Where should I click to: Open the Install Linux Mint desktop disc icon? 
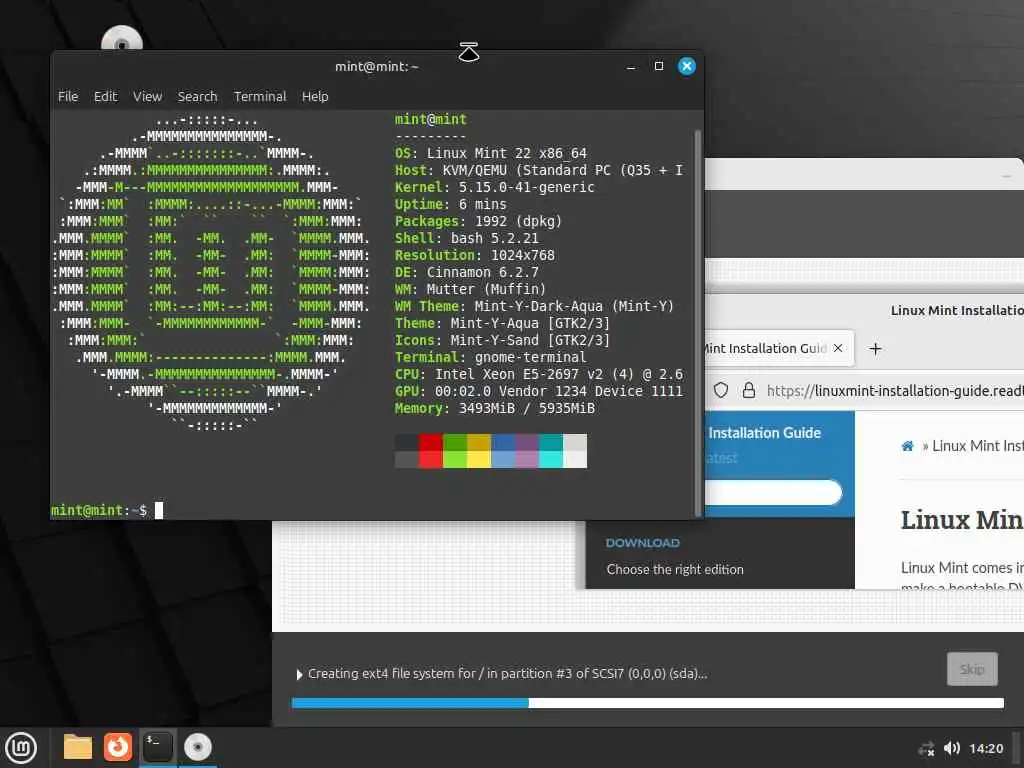[121, 39]
